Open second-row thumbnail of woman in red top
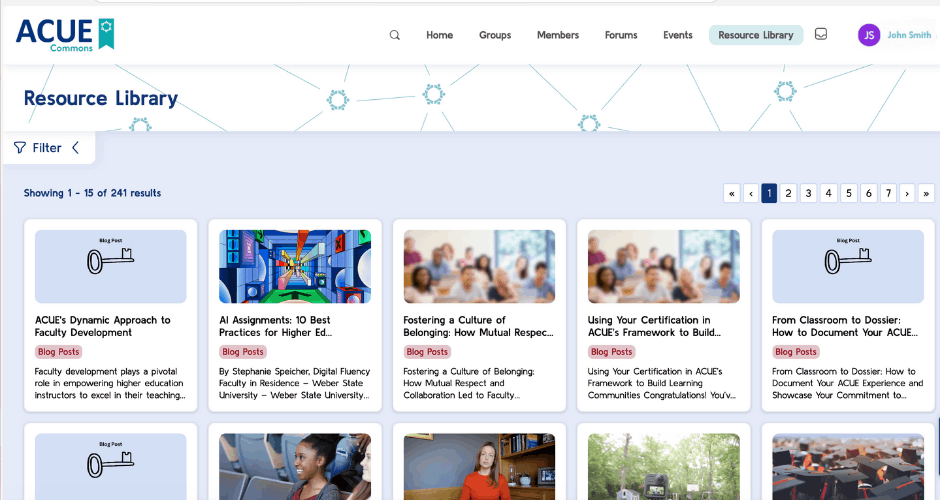This screenshot has height=500, width=940. click(480, 466)
